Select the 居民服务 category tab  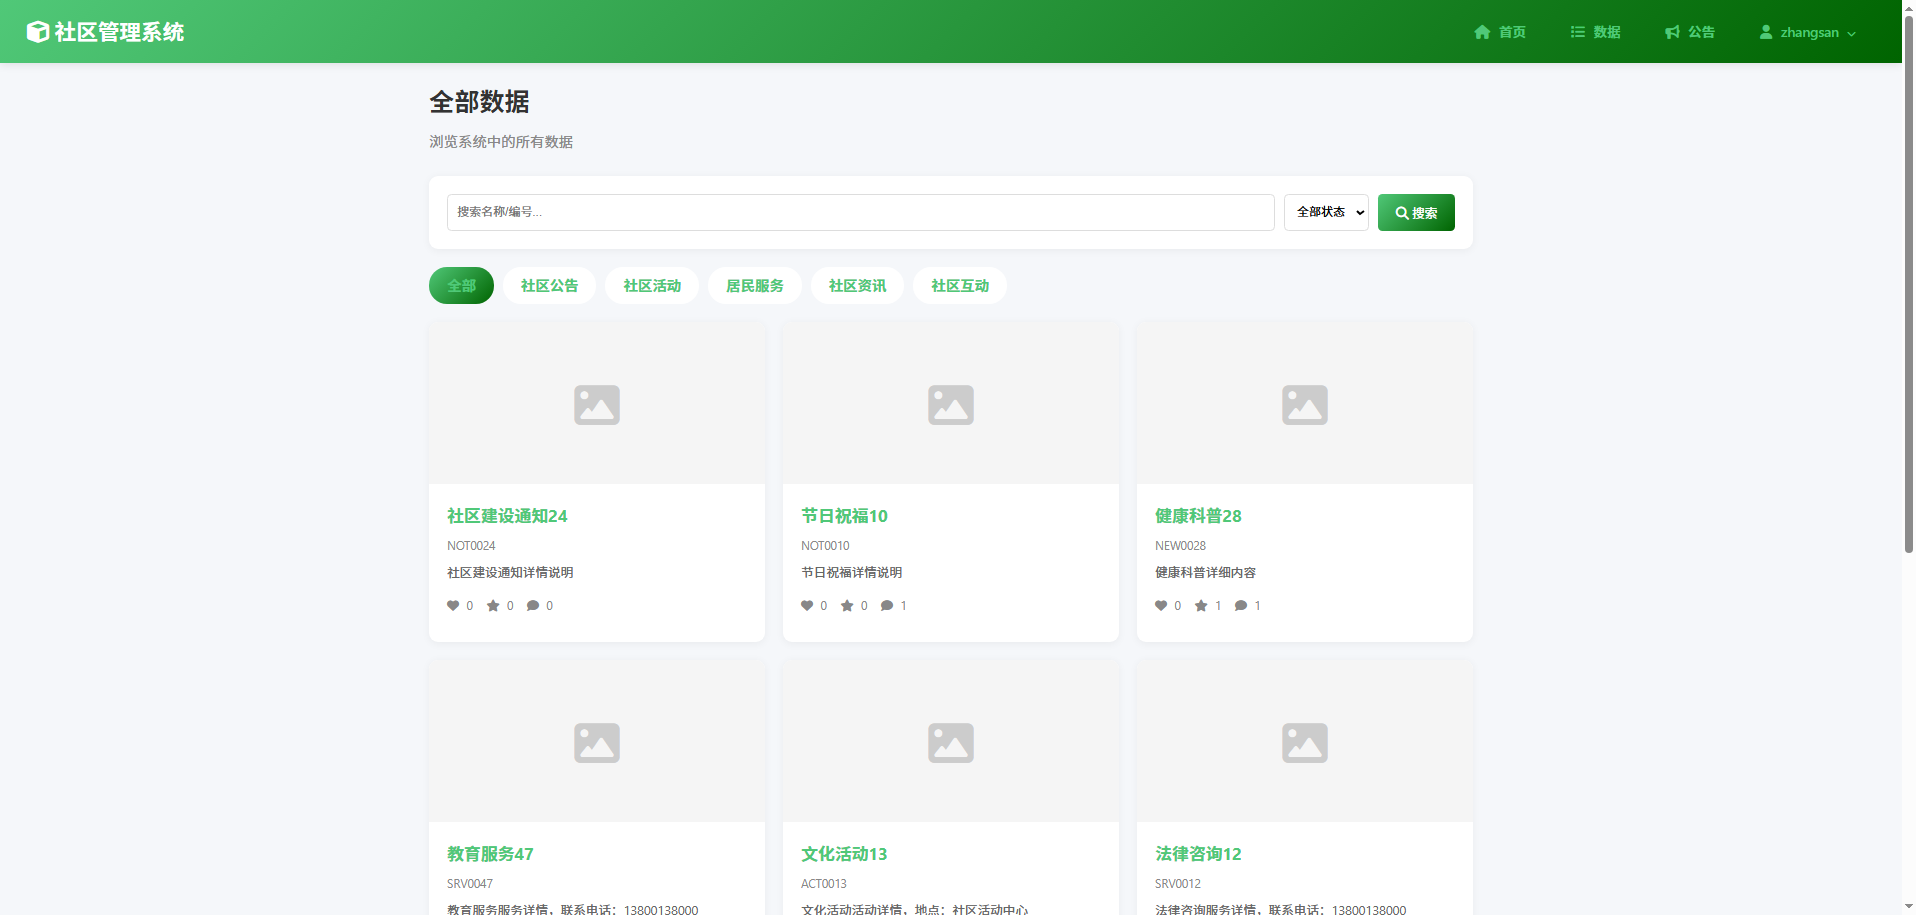click(x=755, y=286)
